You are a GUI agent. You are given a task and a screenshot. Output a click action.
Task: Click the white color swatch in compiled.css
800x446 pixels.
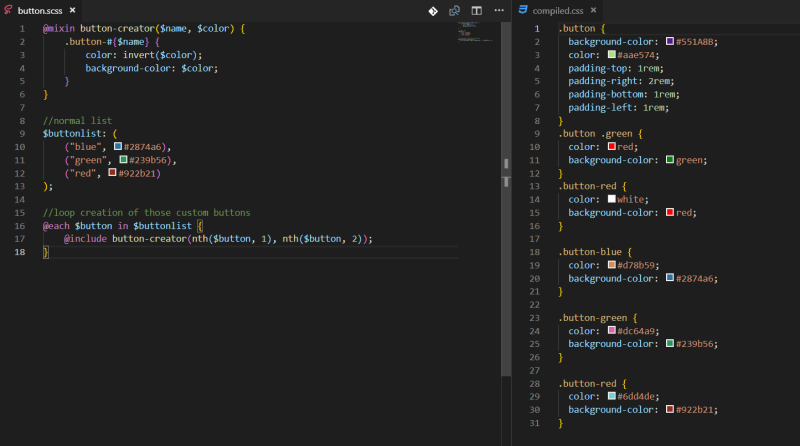pos(611,199)
